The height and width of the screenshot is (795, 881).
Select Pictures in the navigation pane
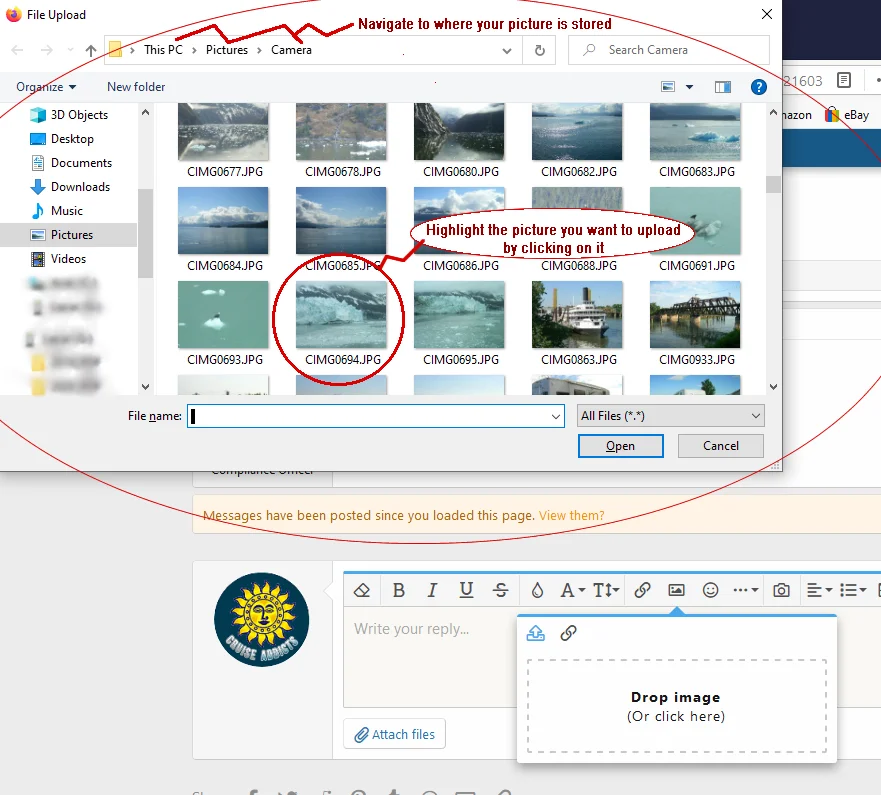pyautogui.click(x=72, y=235)
